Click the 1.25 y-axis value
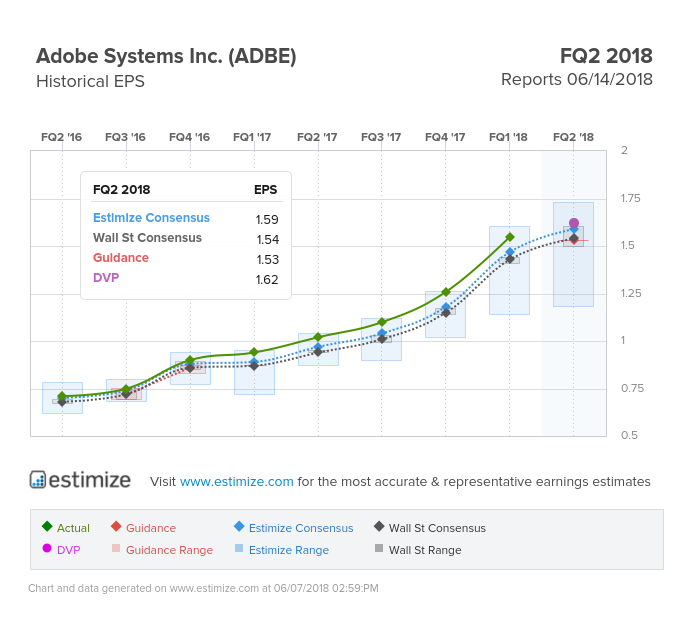685x620 pixels. coord(631,293)
